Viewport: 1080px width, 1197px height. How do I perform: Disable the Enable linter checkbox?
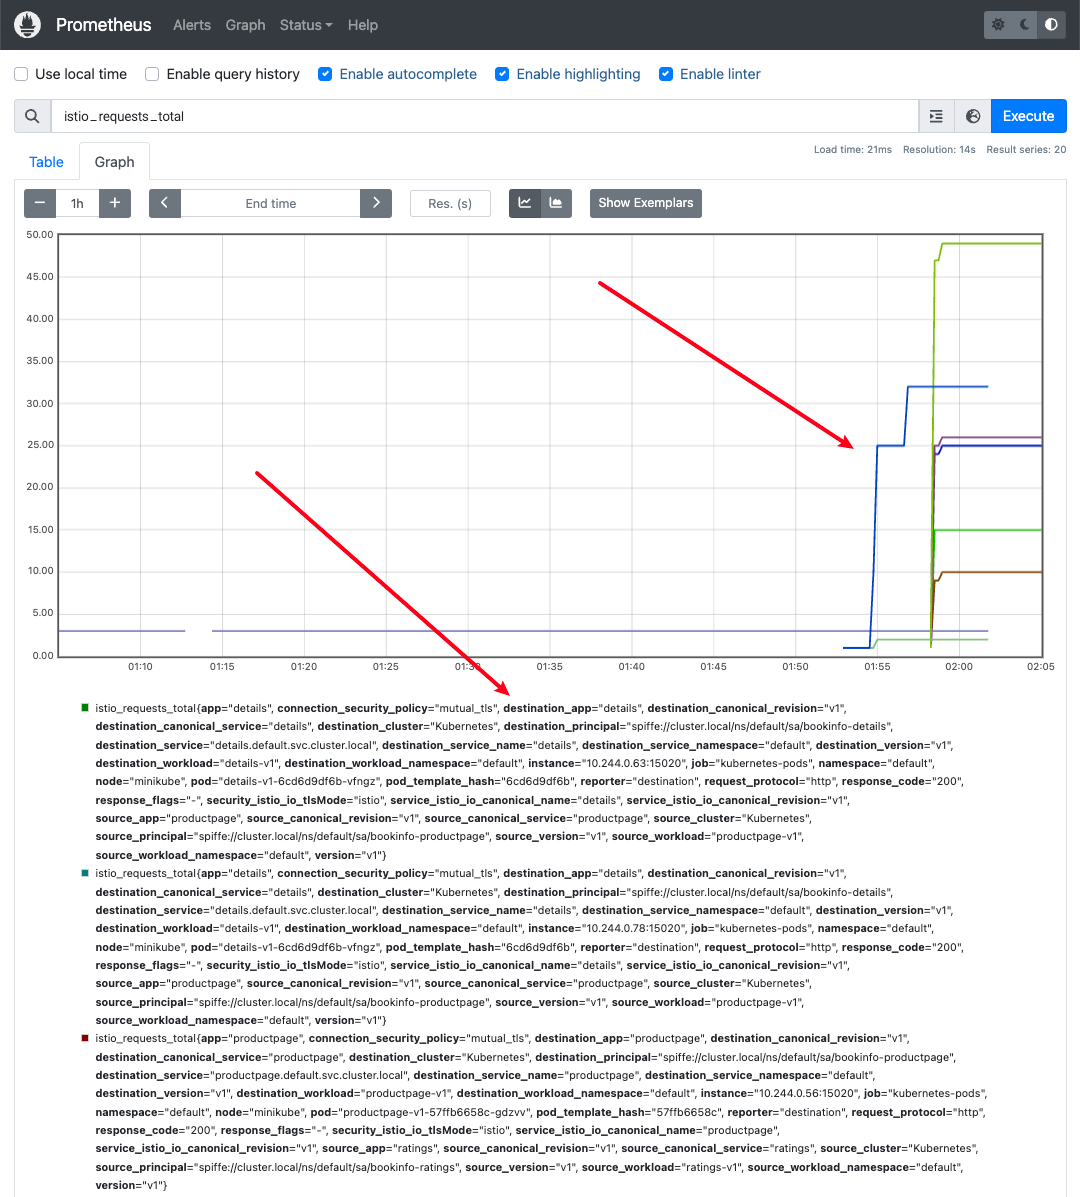666,74
